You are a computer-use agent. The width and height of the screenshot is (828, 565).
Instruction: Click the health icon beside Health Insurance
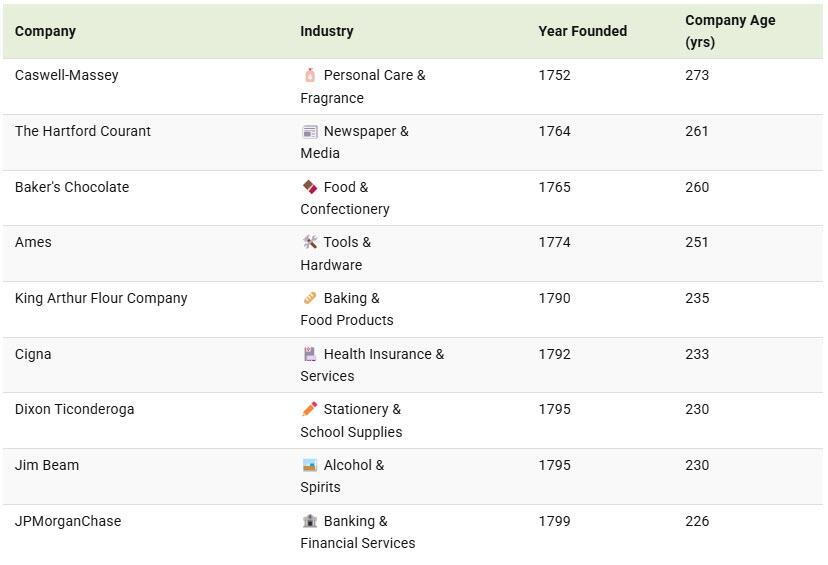pos(310,354)
